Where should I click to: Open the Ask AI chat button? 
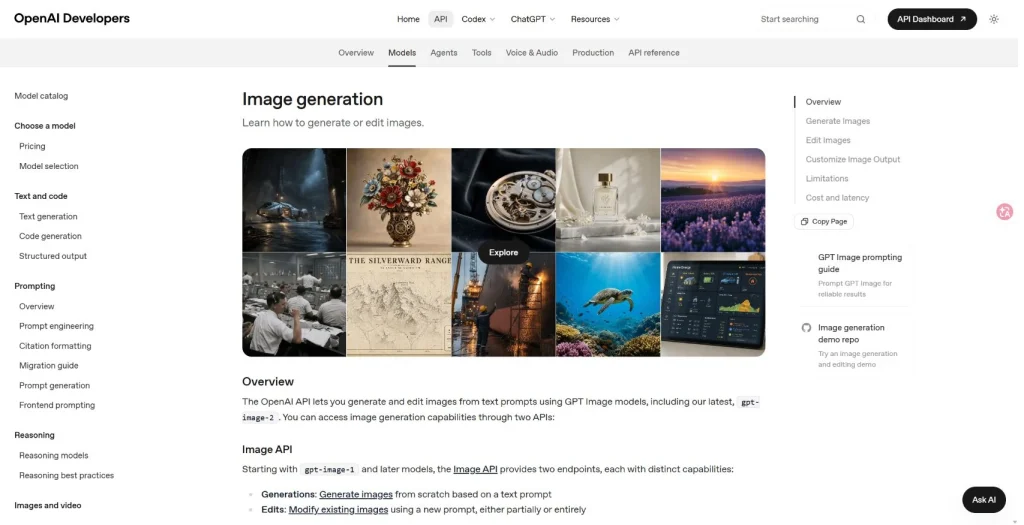point(984,500)
